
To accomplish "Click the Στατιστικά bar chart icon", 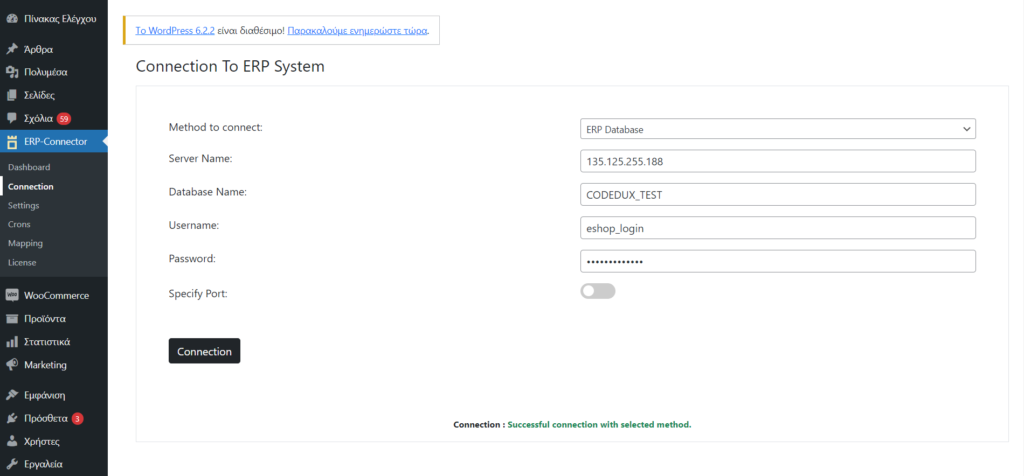I will coord(11,342).
